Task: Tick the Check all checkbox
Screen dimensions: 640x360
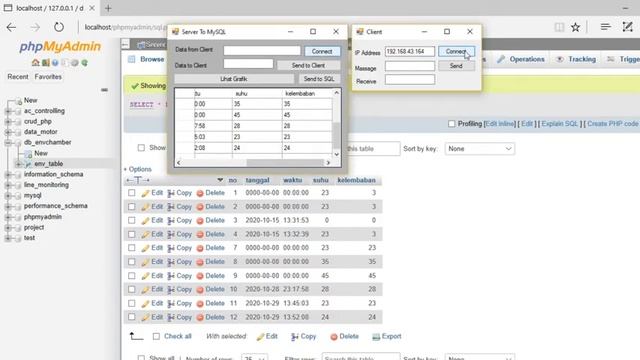Action: [x=156, y=336]
